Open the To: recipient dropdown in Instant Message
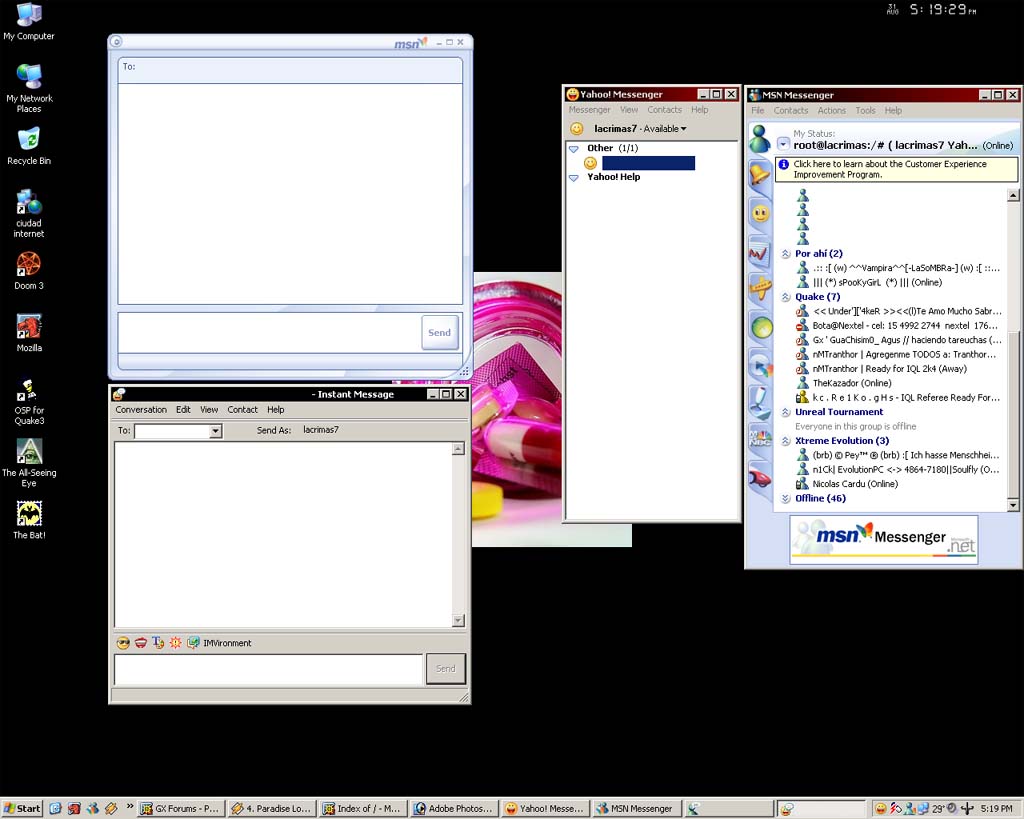 (215, 431)
